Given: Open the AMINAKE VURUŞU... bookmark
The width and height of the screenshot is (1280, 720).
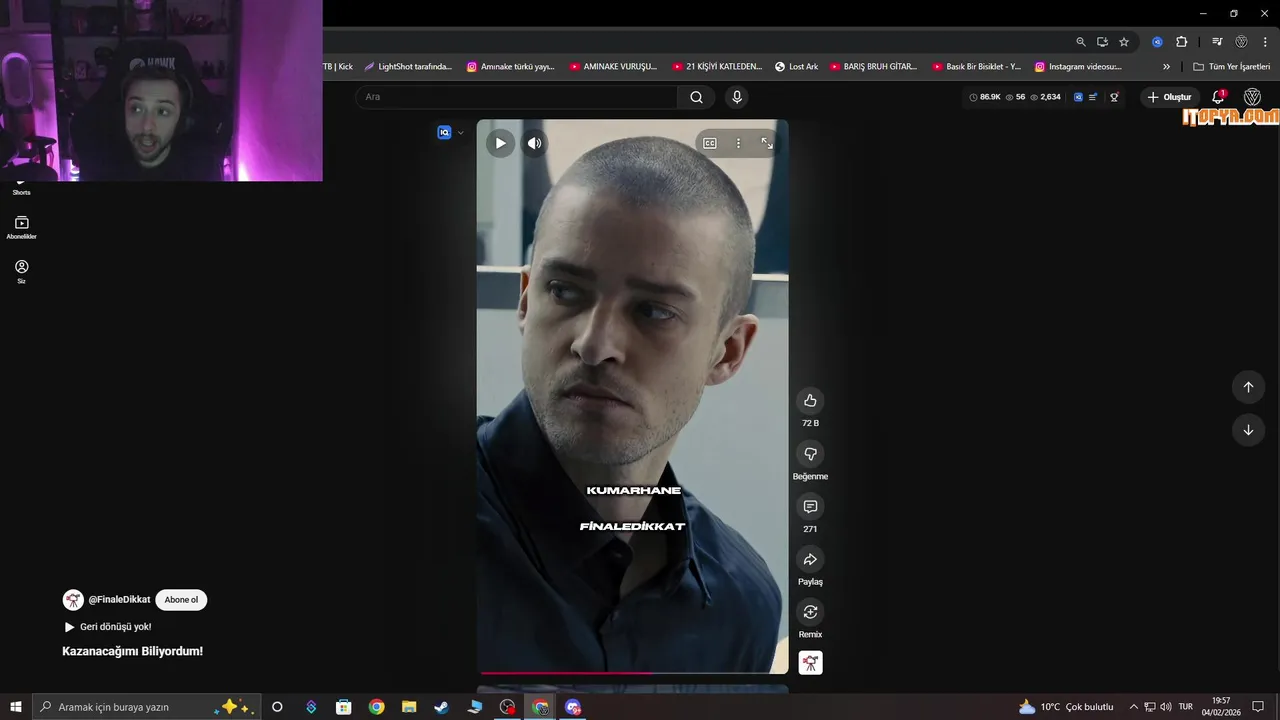Looking at the screenshot, I should click(x=614, y=67).
